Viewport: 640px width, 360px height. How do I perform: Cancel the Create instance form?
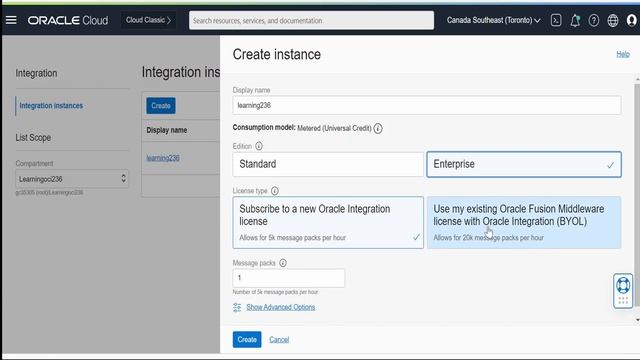279,340
